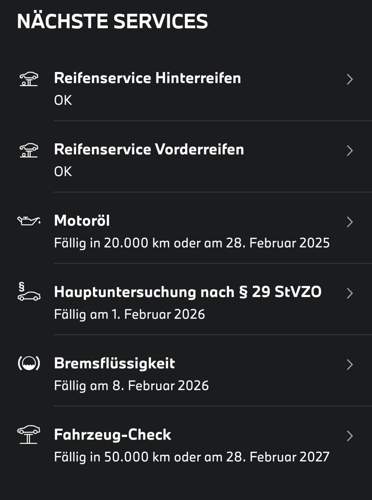
Task: Tap the § vehicle inspection icon
Action: [29, 292]
